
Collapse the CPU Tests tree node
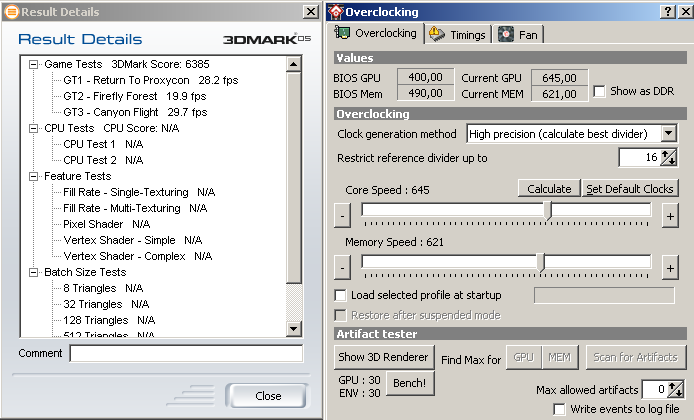tap(33, 128)
